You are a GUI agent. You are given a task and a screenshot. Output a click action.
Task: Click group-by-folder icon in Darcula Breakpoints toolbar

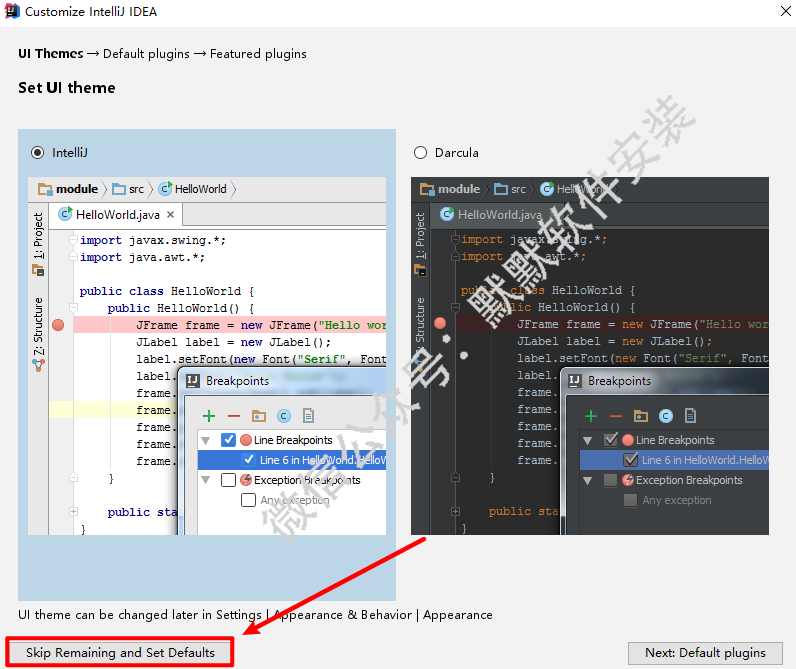point(641,416)
